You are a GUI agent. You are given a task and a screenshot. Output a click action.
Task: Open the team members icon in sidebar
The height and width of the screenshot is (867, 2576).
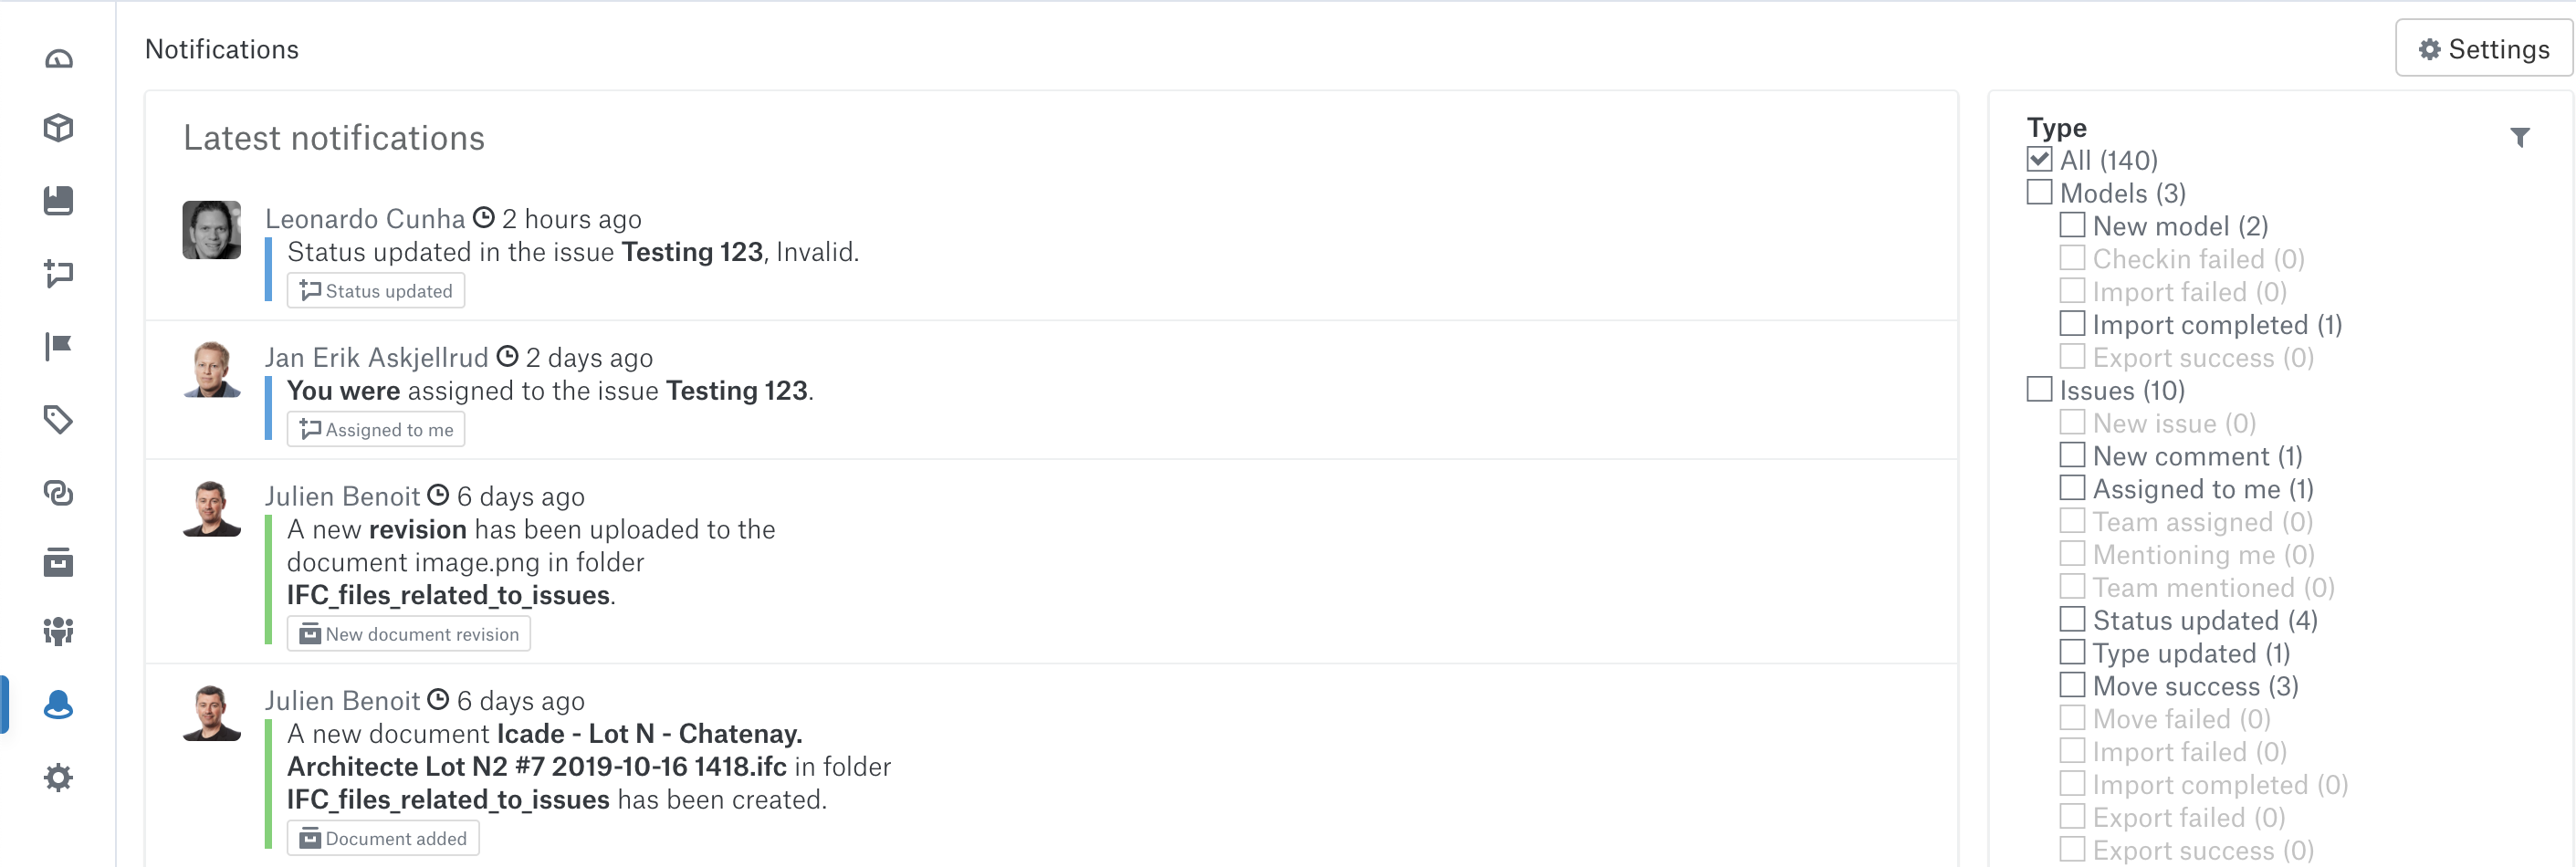click(59, 632)
